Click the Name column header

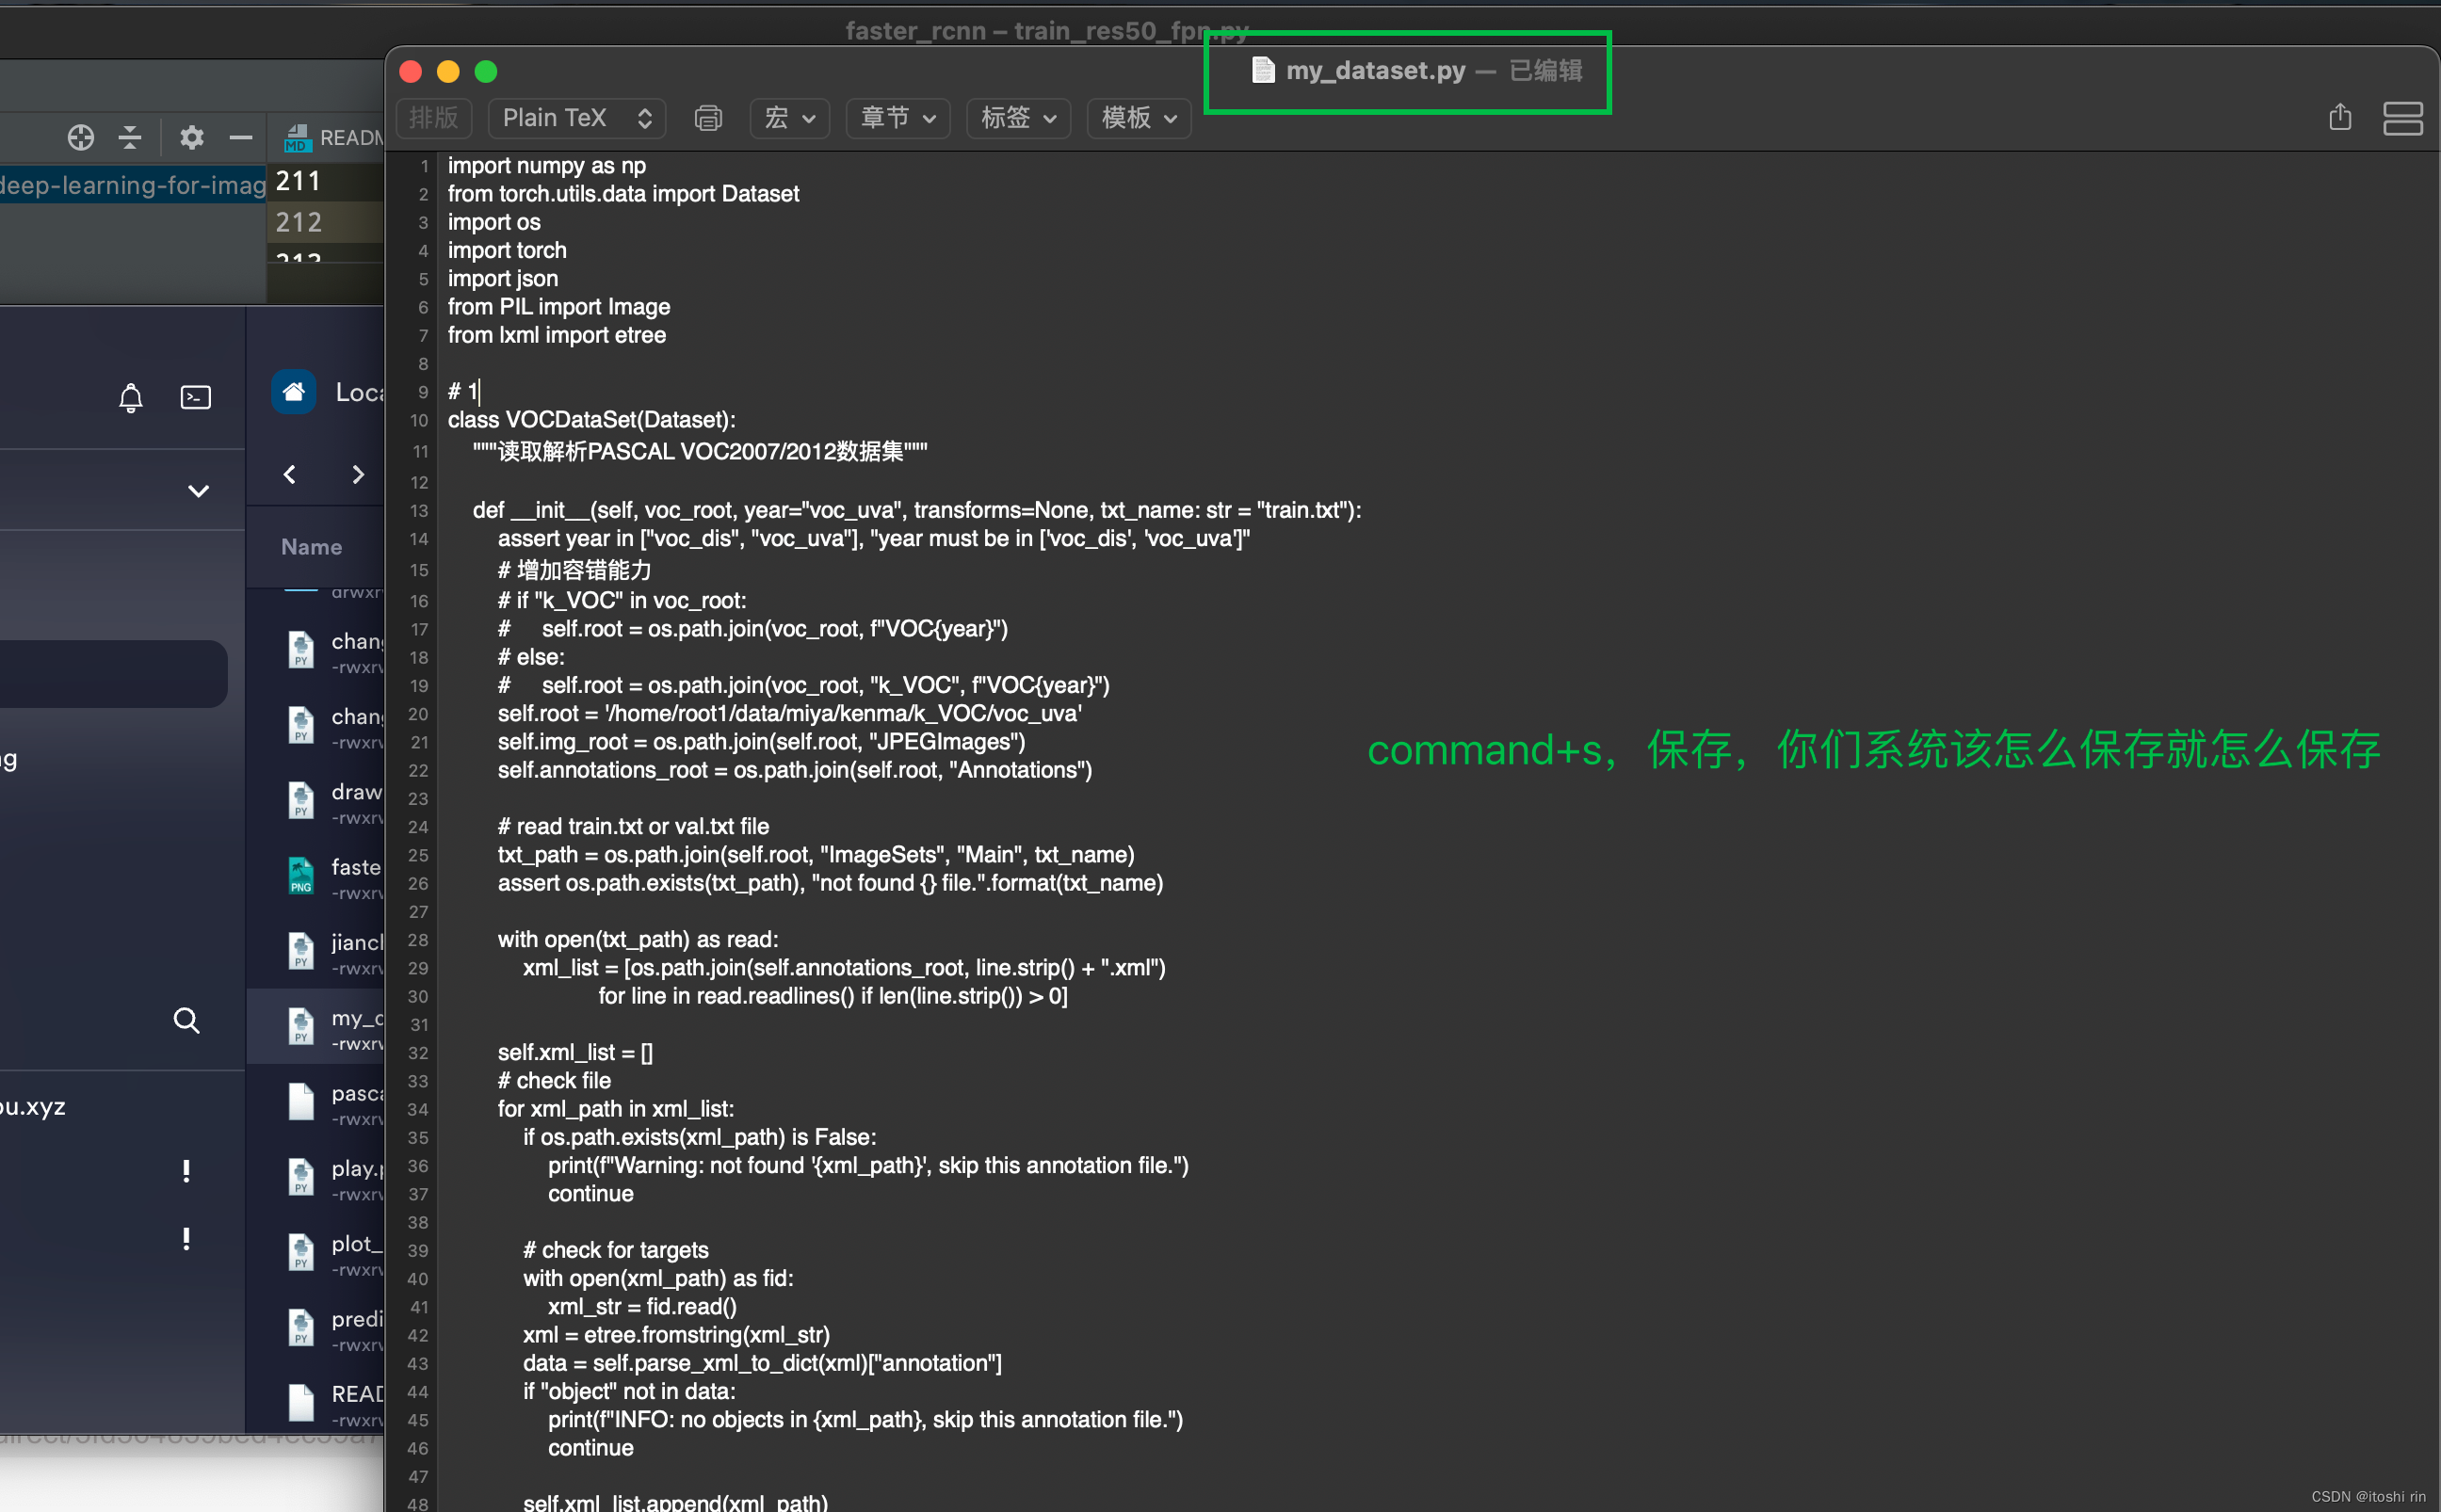[311, 547]
